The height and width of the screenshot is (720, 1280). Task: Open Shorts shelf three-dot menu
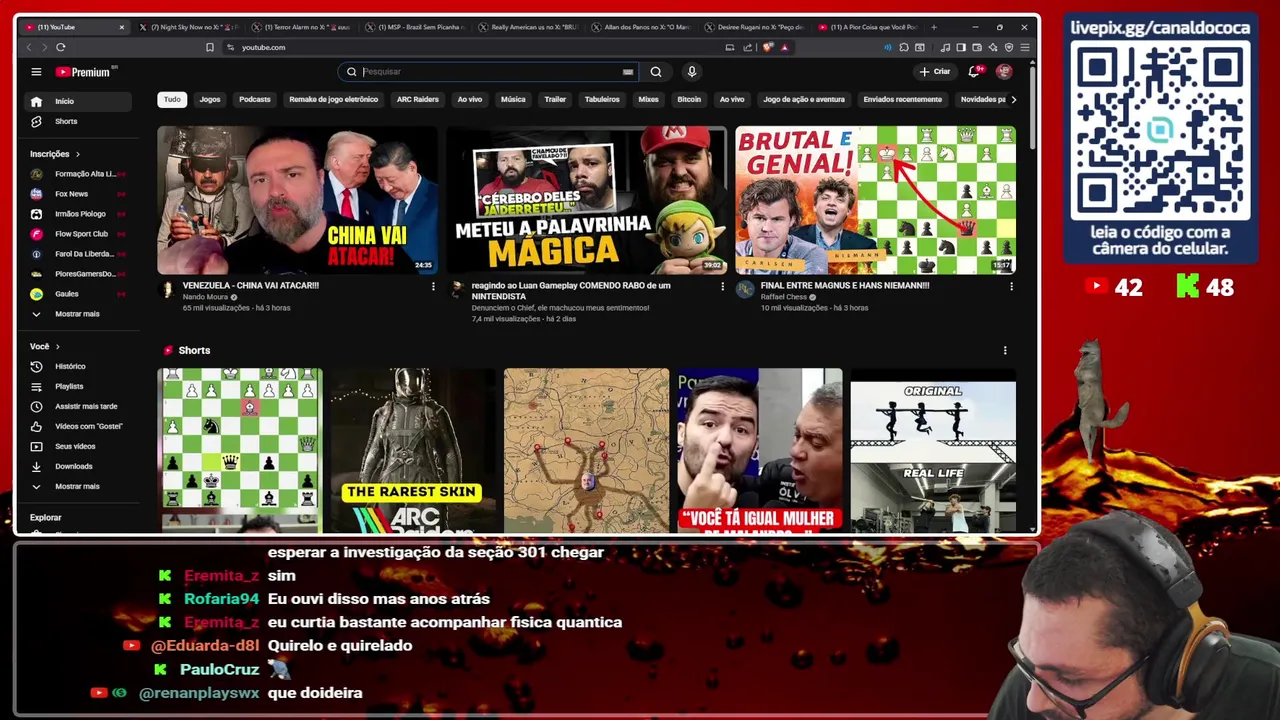(1005, 350)
